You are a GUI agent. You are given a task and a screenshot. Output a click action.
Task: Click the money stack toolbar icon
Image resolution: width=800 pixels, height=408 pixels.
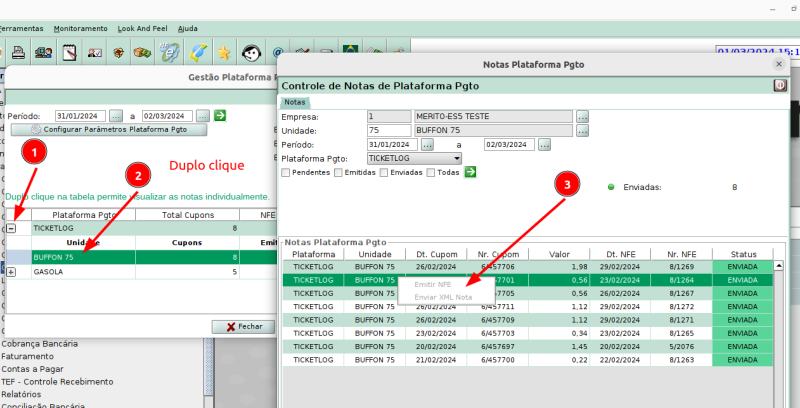145,51
